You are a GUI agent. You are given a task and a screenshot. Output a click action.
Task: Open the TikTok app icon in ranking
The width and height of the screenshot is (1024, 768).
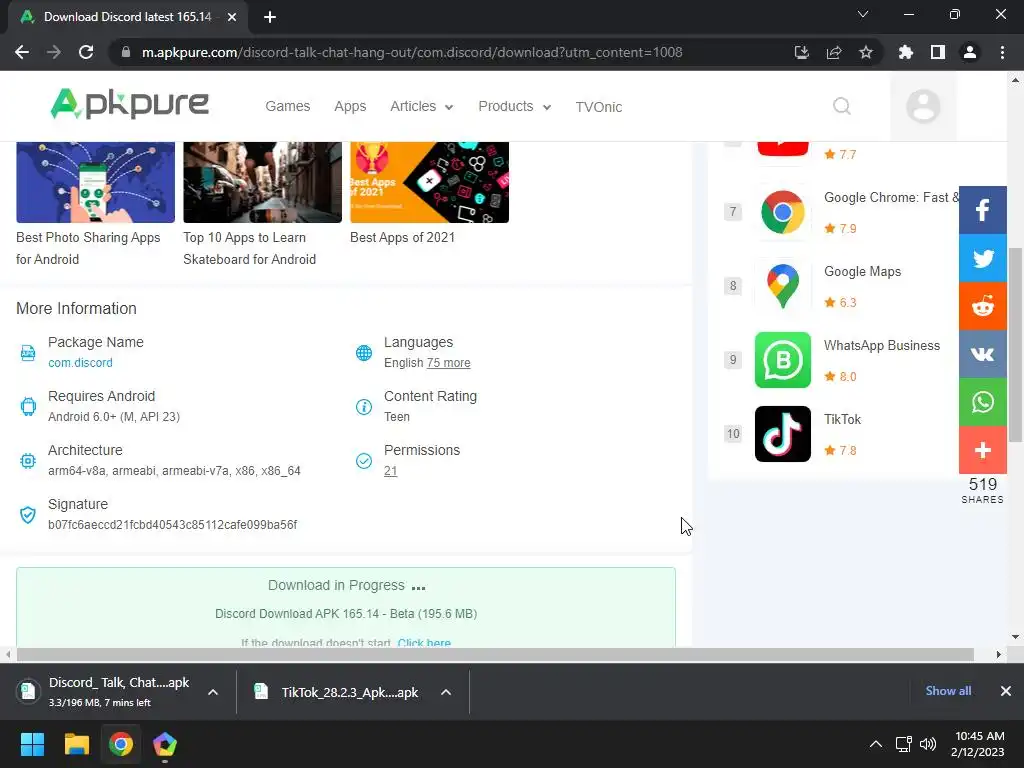pyautogui.click(x=782, y=434)
